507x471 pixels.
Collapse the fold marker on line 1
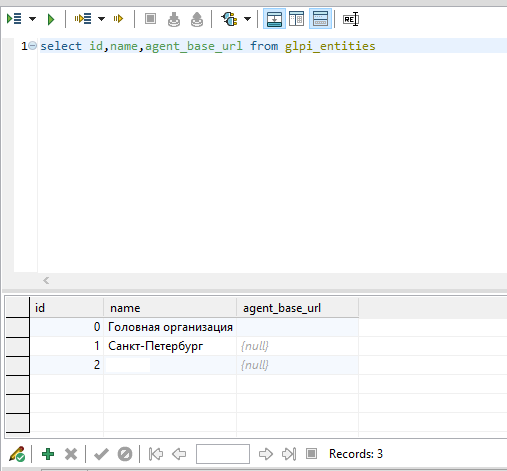(x=32, y=46)
